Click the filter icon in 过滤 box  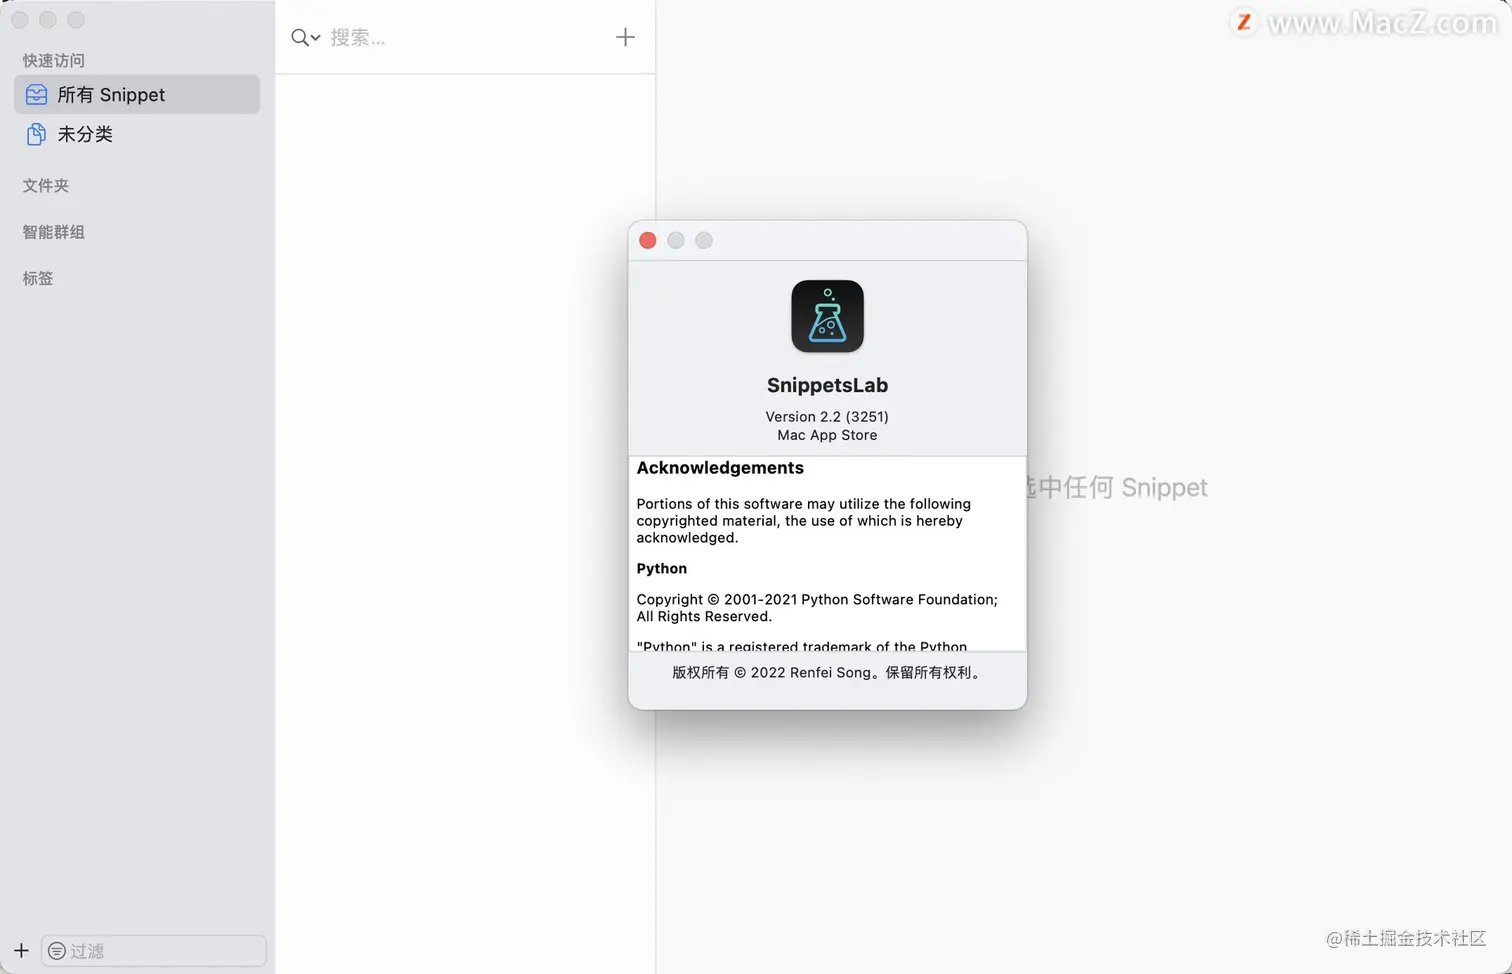(57, 951)
